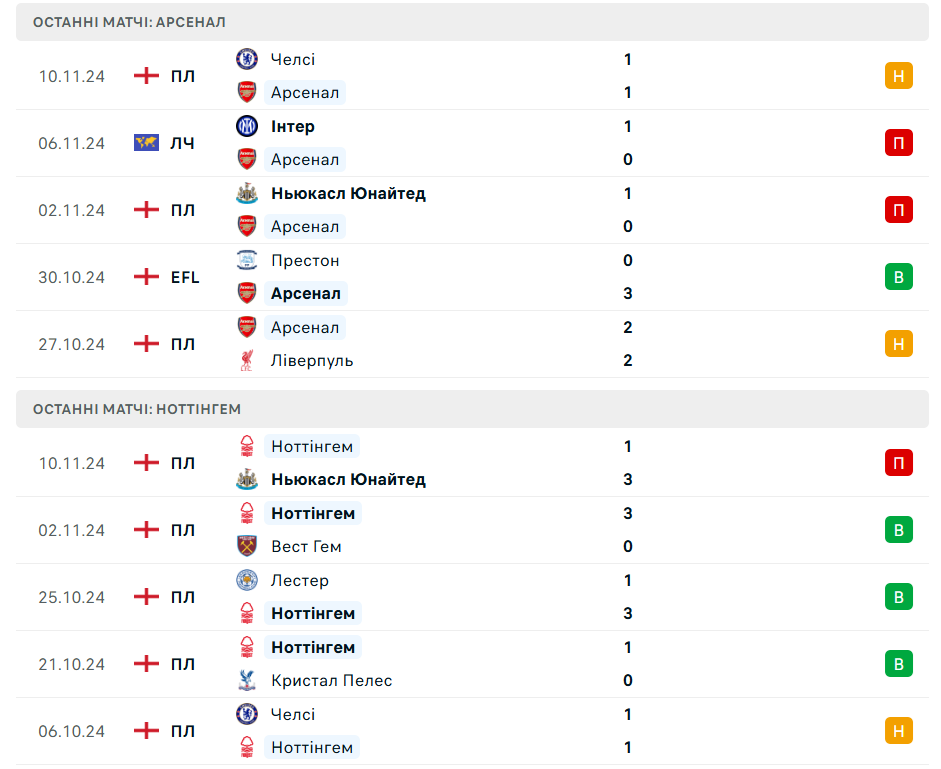Click the Crystal Palace club crest
This screenshot has height=769, width=941.
point(246,680)
